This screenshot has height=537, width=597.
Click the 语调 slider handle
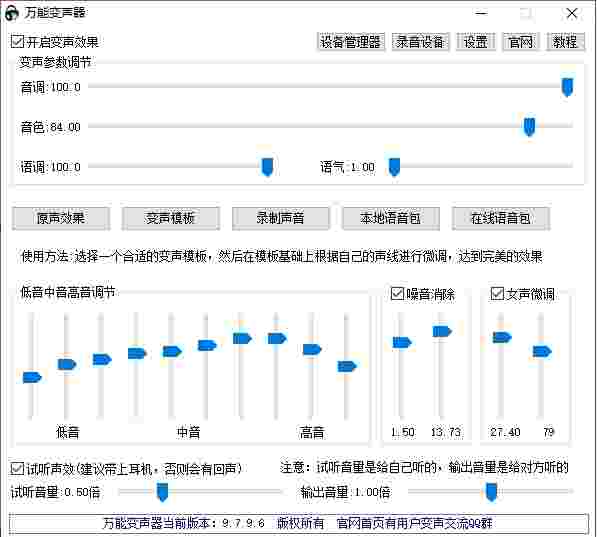point(268,167)
